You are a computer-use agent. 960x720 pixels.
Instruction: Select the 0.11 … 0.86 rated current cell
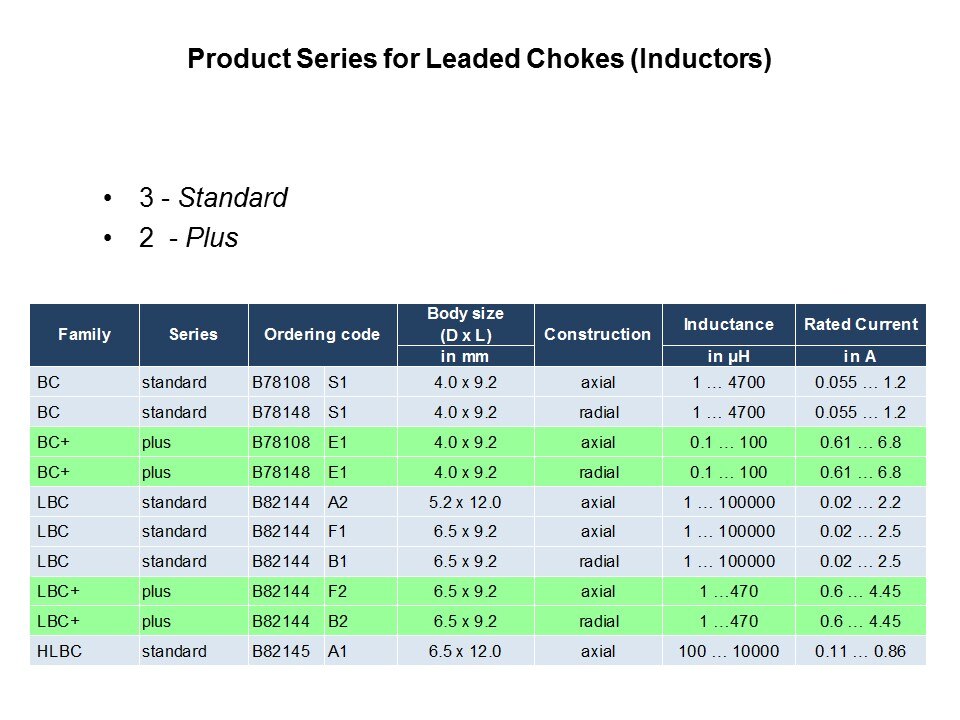click(x=860, y=651)
